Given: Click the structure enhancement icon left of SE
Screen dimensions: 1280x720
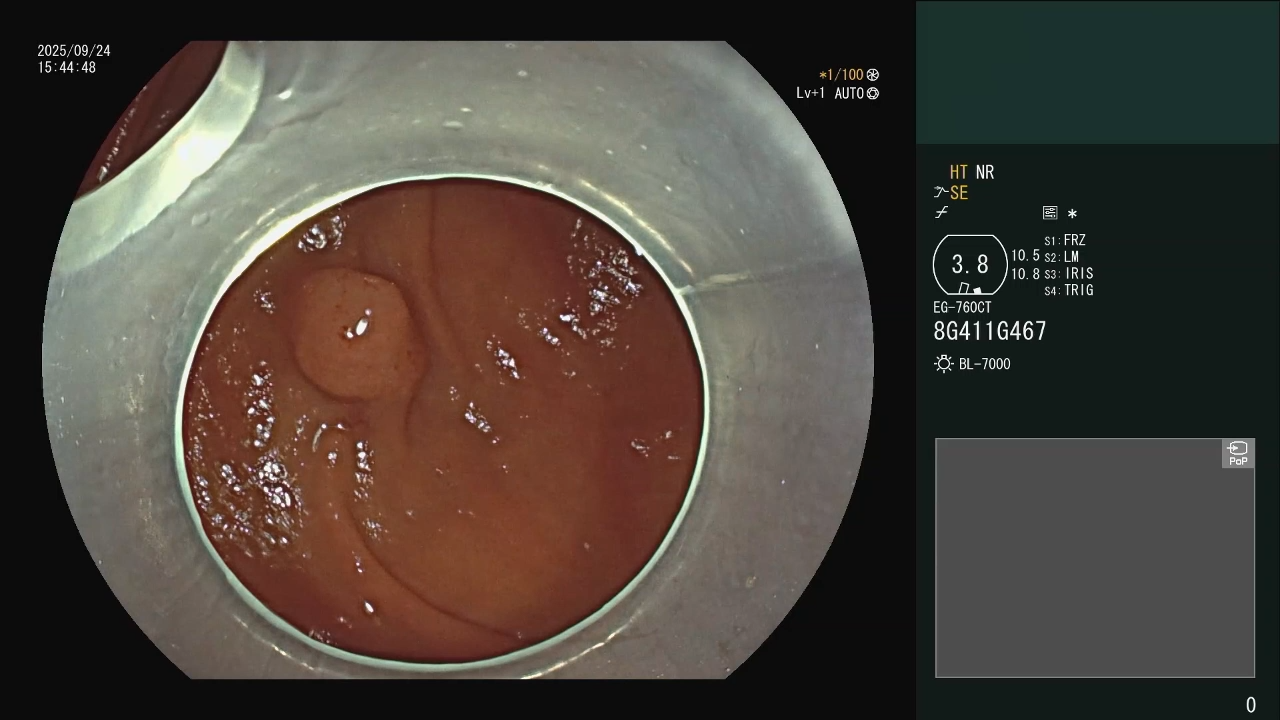Looking at the screenshot, I should pos(940,193).
